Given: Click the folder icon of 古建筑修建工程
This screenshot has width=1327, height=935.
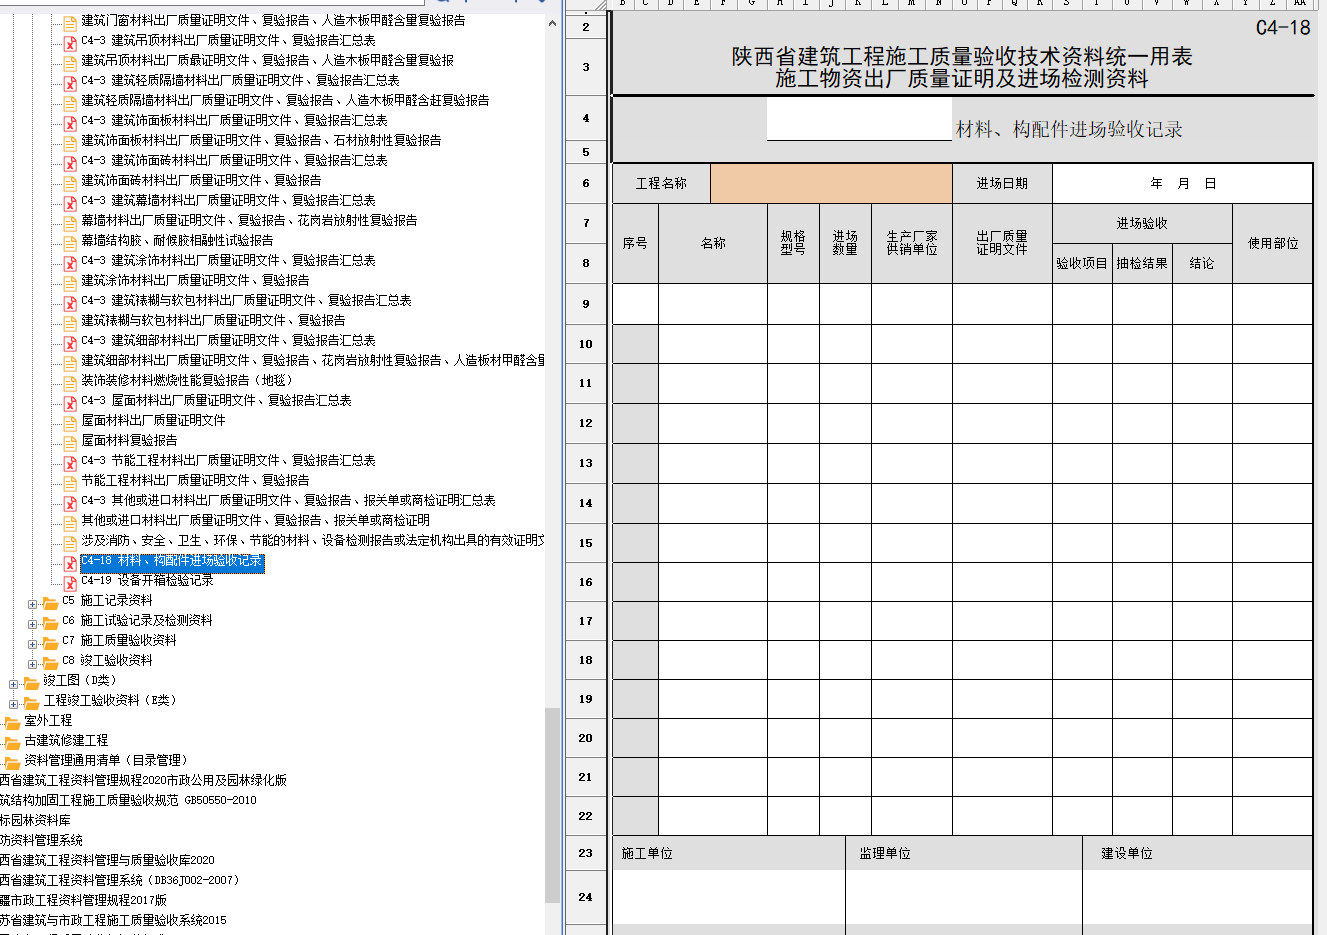Looking at the screenshot, I should pyautogui.click(x=12, y=742).
